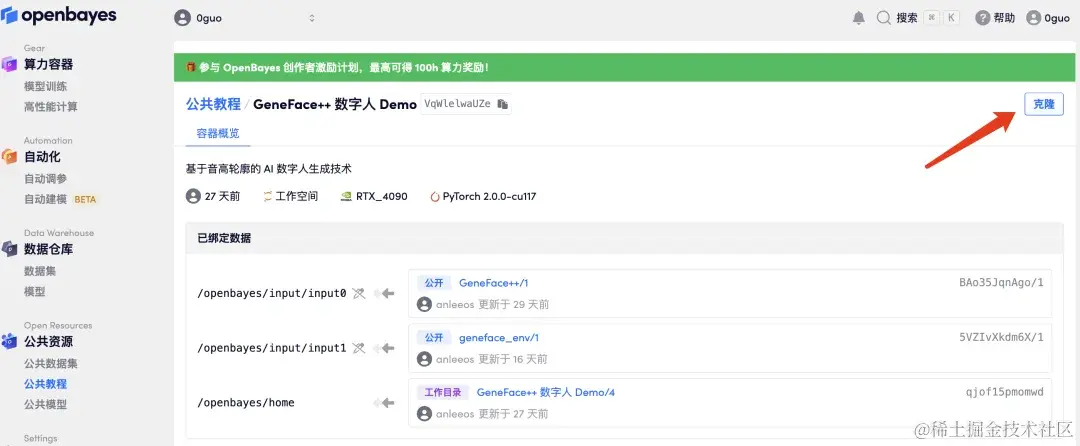This screenshot has width=1080, height=446.
Task: Click the RTX_4090 label
Action: 382,196
